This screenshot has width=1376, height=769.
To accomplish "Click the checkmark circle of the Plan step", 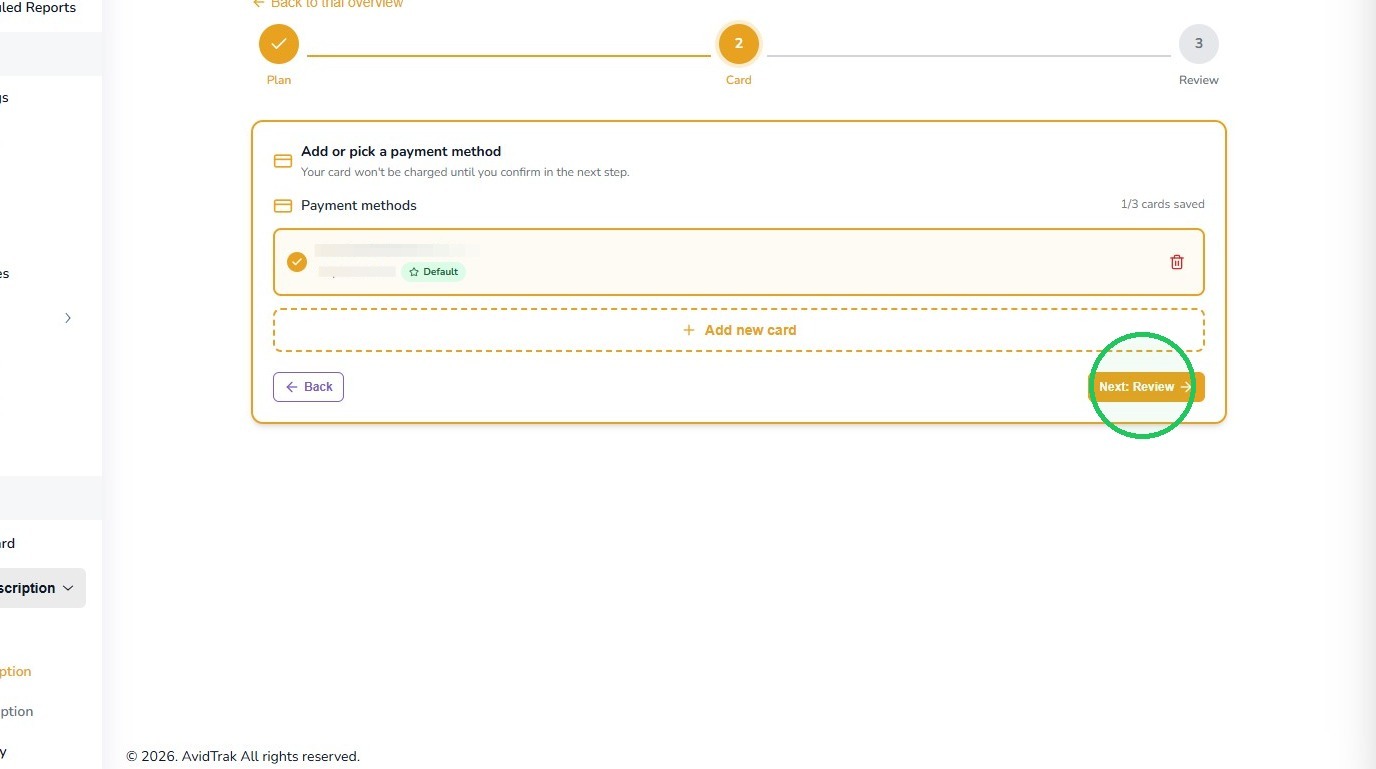I will click(279, 44).
